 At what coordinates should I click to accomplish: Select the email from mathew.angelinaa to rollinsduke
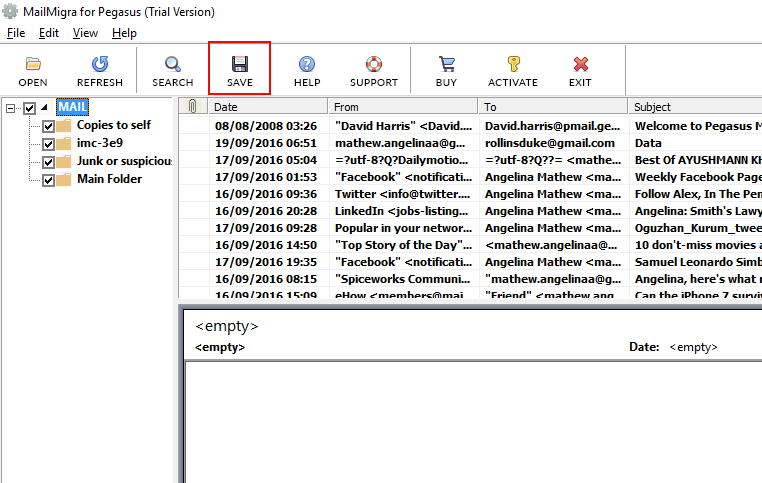(x=470, y=143)
